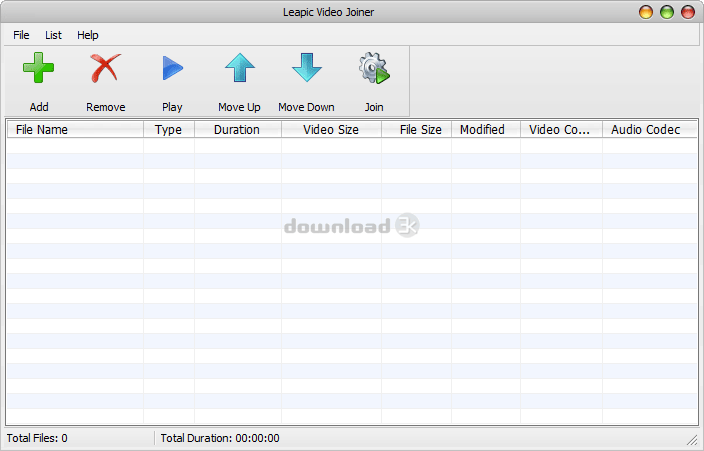Sort by File Size column header

click(x=416, y=130)
